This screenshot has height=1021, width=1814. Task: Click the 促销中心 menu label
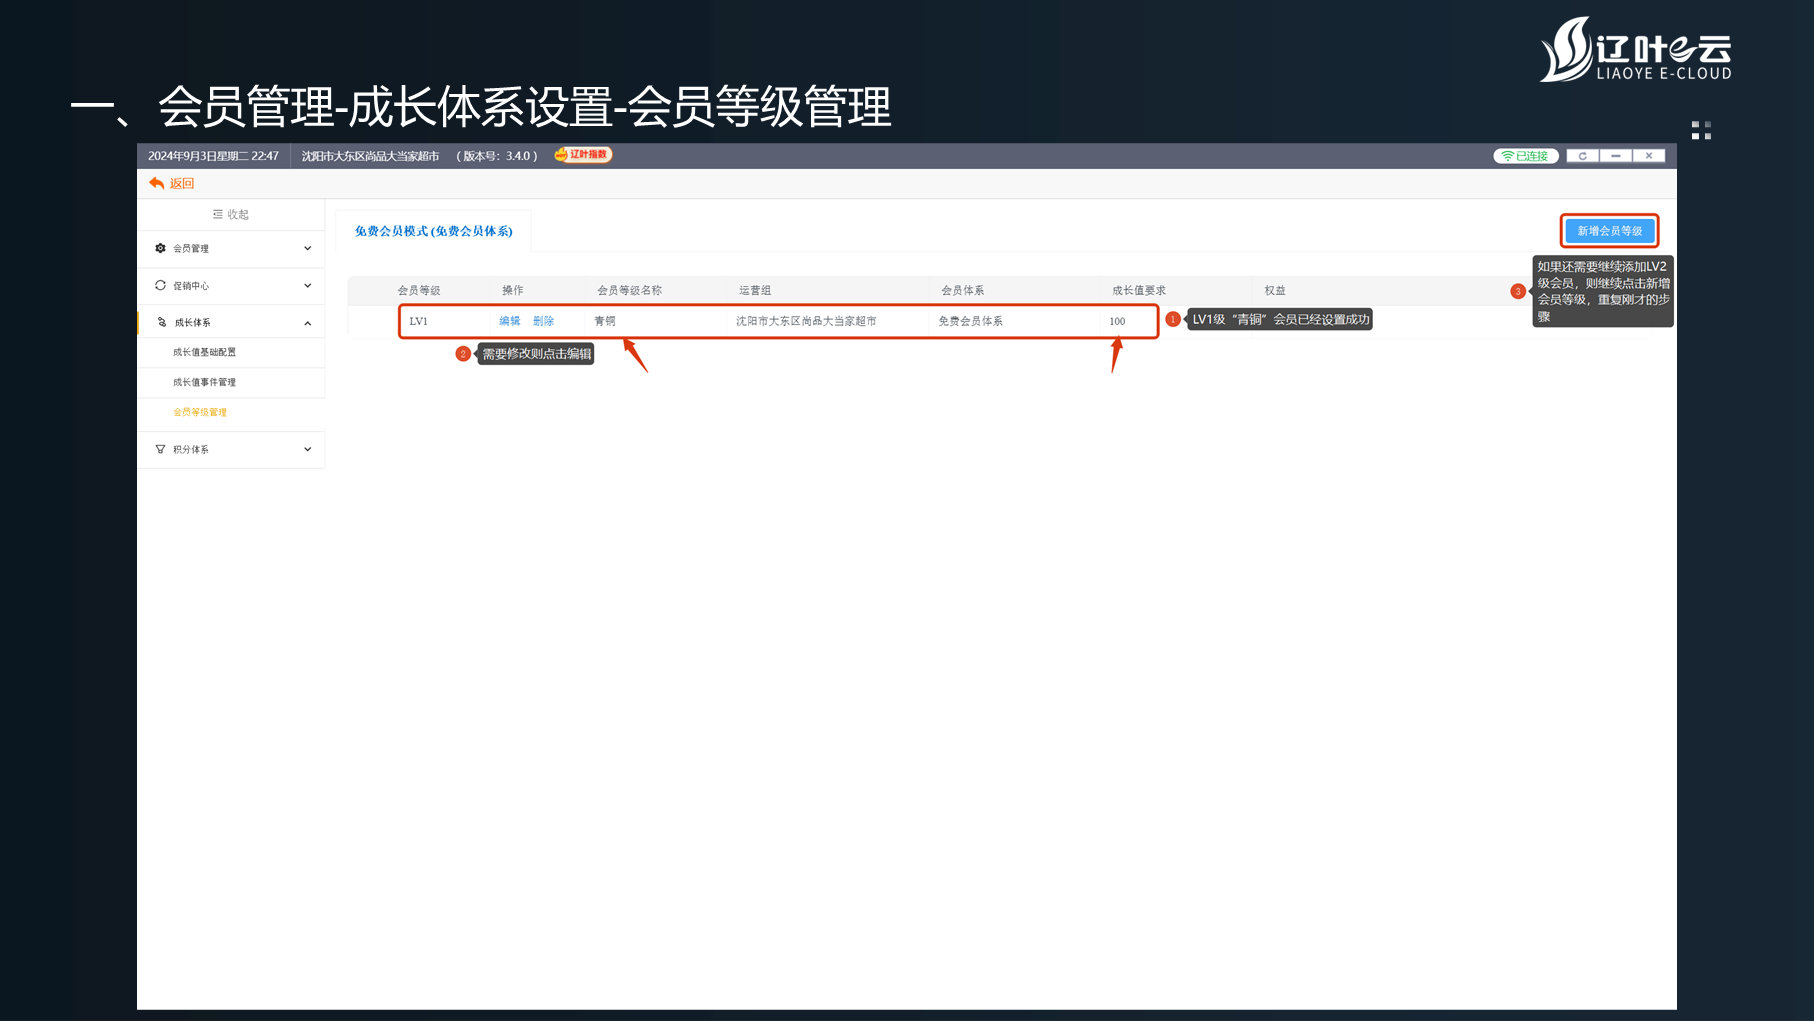click(191, 285)
